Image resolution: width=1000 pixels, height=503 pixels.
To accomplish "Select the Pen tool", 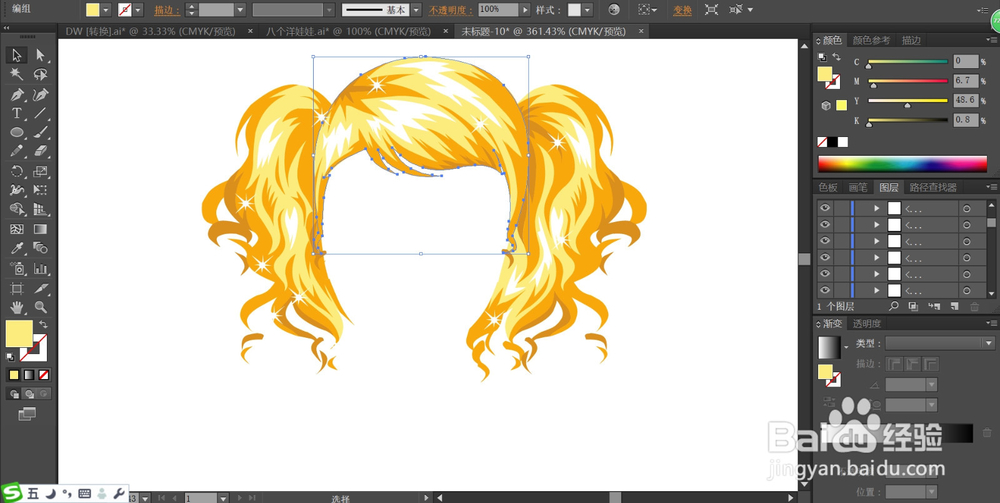I will click(17, 94).
